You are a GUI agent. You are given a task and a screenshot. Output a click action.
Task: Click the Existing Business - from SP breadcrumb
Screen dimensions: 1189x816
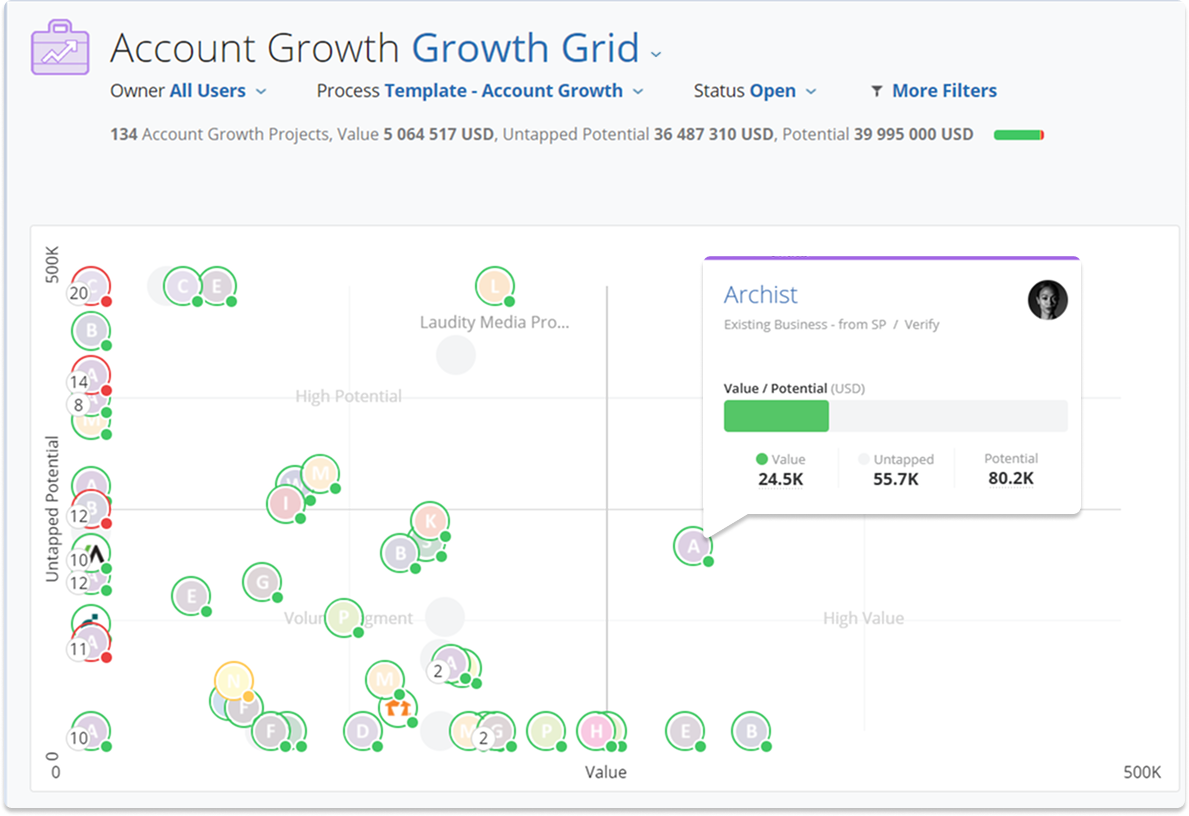pos(803,324)
